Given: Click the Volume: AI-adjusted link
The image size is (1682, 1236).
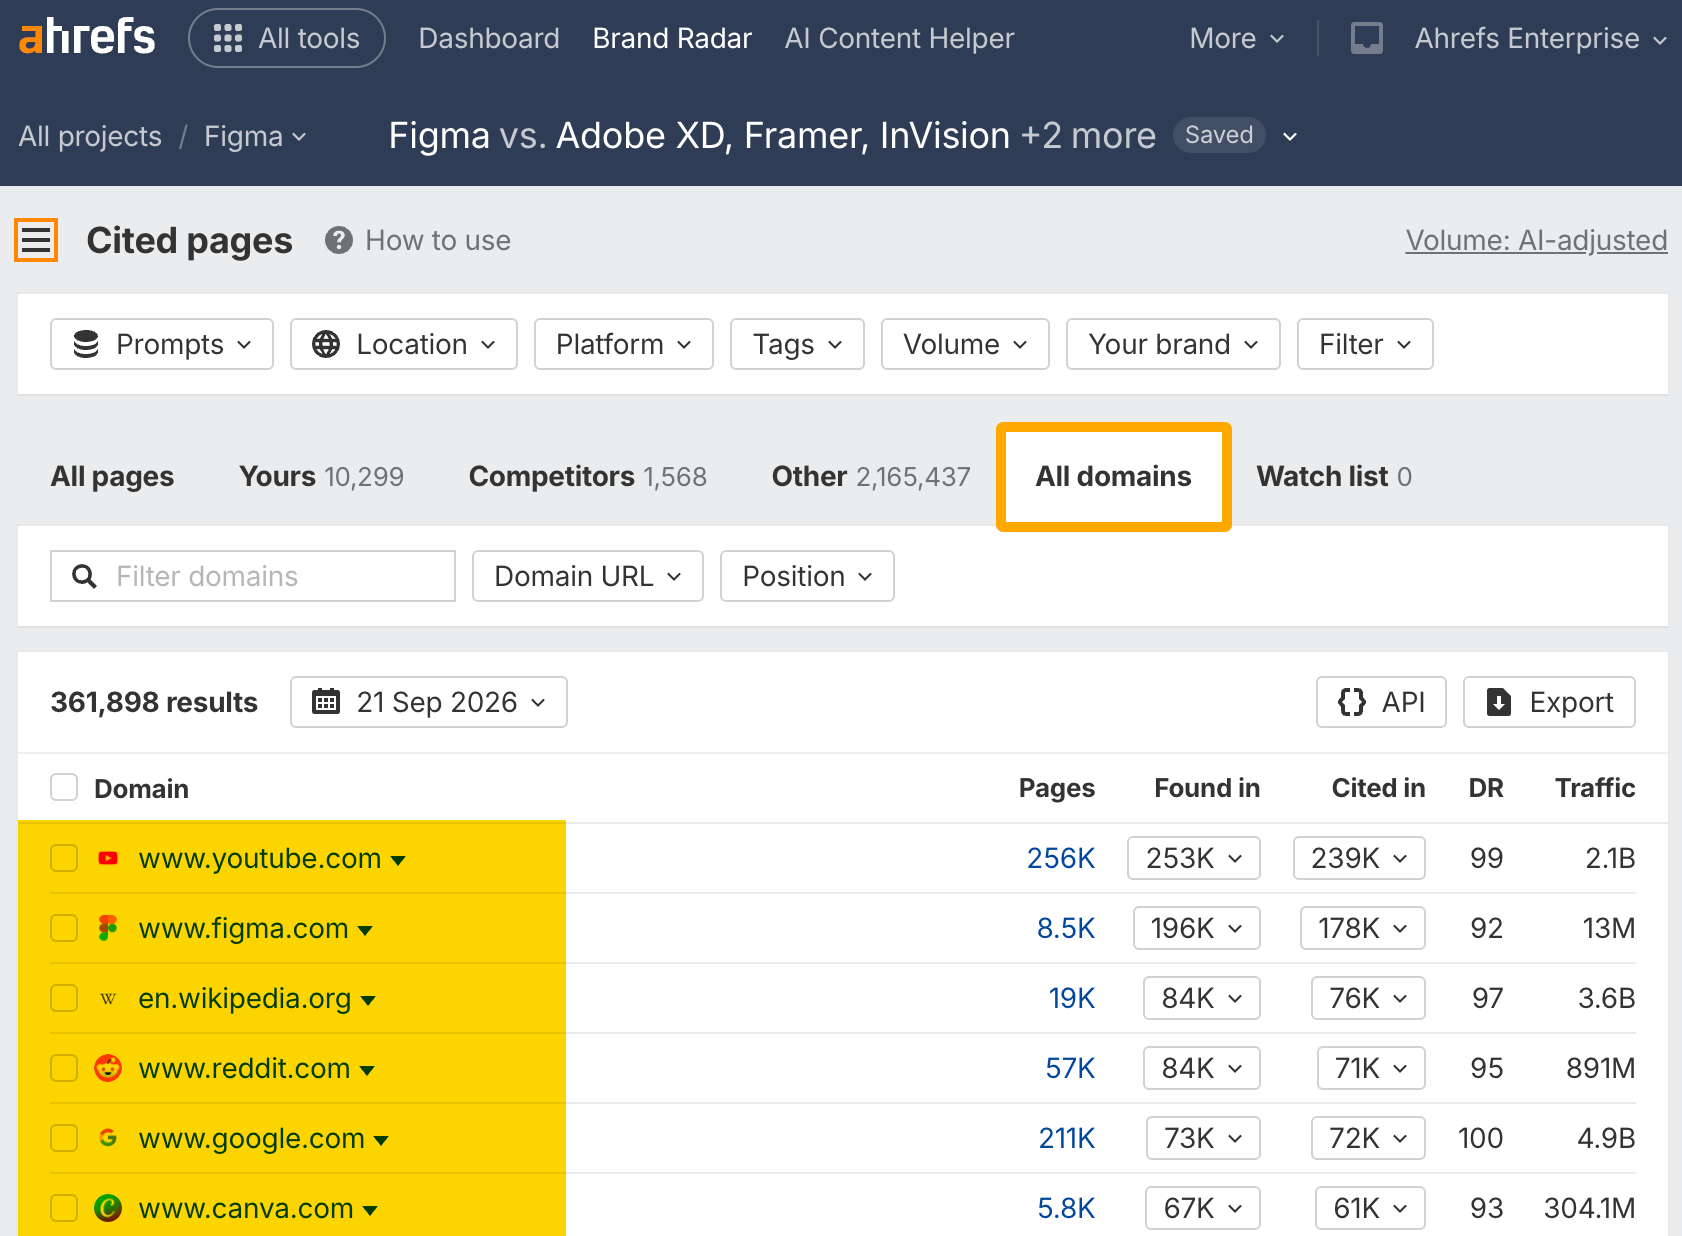Looking at the screenshot, I should point(1536,240).
